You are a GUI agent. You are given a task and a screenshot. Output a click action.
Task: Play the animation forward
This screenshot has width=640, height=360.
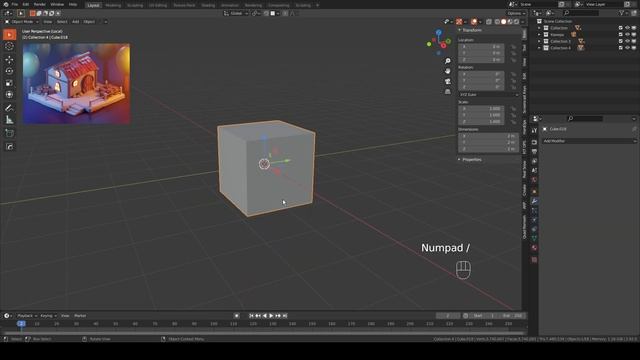coord(271,316)
